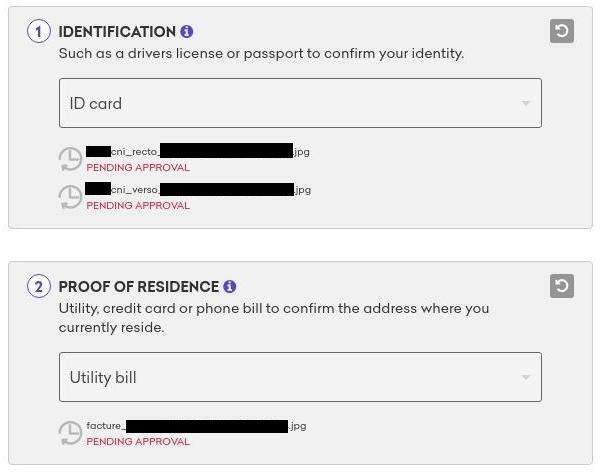Reset the Identification section
Image resolution: width=603 pixels, height=473 pixels.
[x=562, y=31]
